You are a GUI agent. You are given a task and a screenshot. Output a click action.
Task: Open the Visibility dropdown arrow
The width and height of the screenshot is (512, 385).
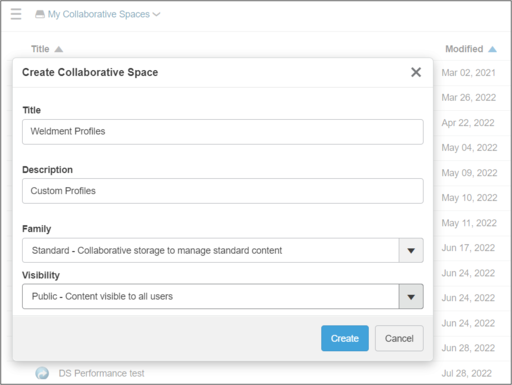click(x=411, y=296)
